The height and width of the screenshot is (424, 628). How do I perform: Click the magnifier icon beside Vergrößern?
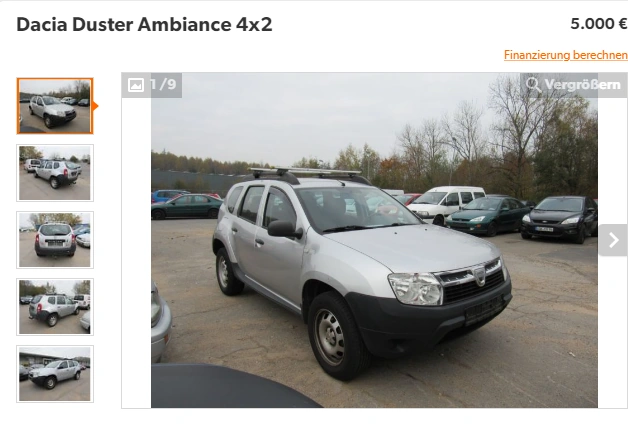click(x=533, y=85)
